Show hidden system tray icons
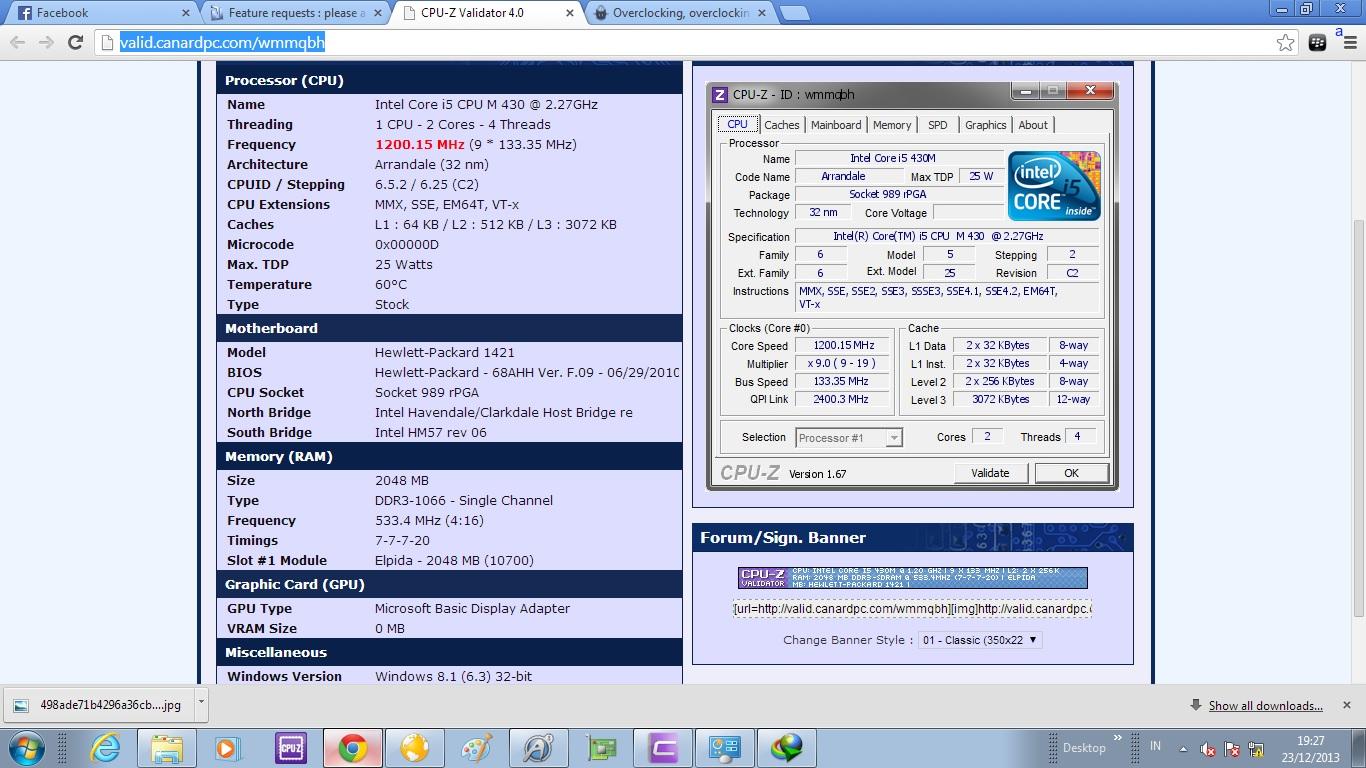Screen dimensions: 1366x768 pyautogui.click(x=1184, y=748)
